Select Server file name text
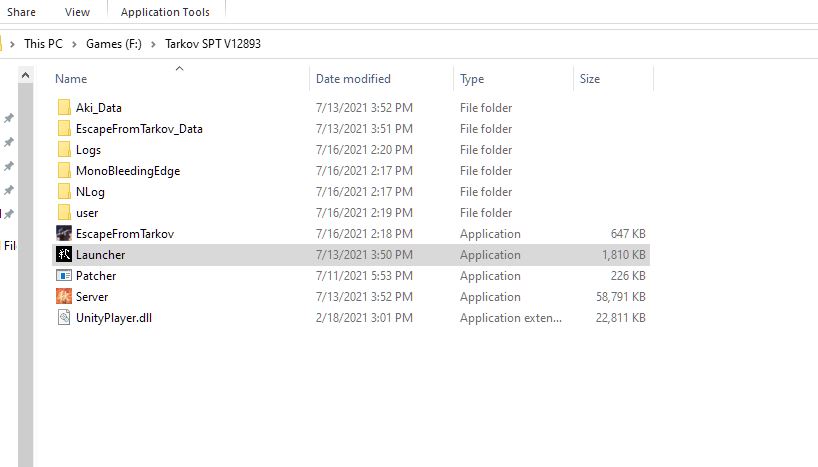Screen dimensions: 818x467 tap(92, 296)
